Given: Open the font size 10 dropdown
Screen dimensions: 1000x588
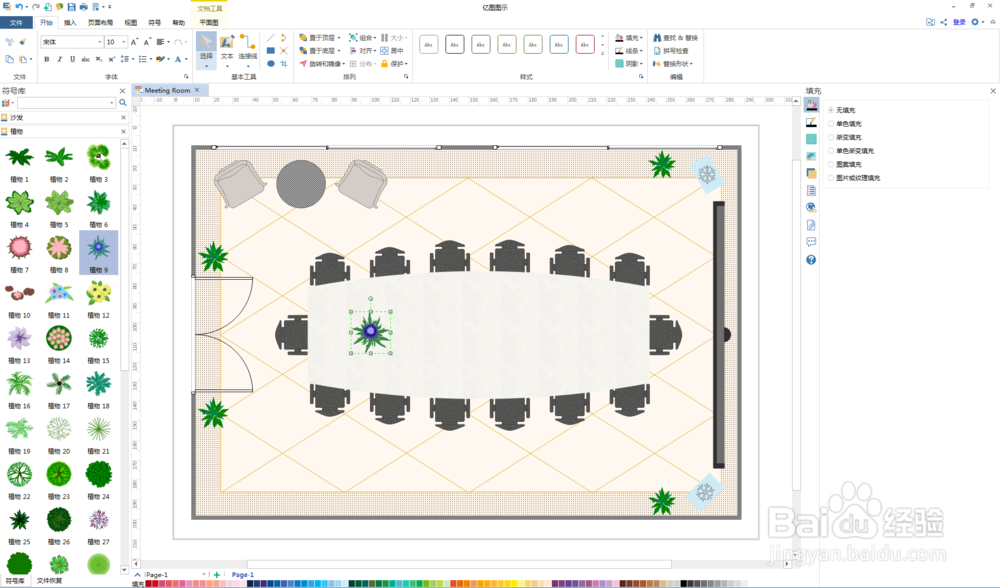Looking at the screenshot, I should pyautogui.click(x=123, y=41).
